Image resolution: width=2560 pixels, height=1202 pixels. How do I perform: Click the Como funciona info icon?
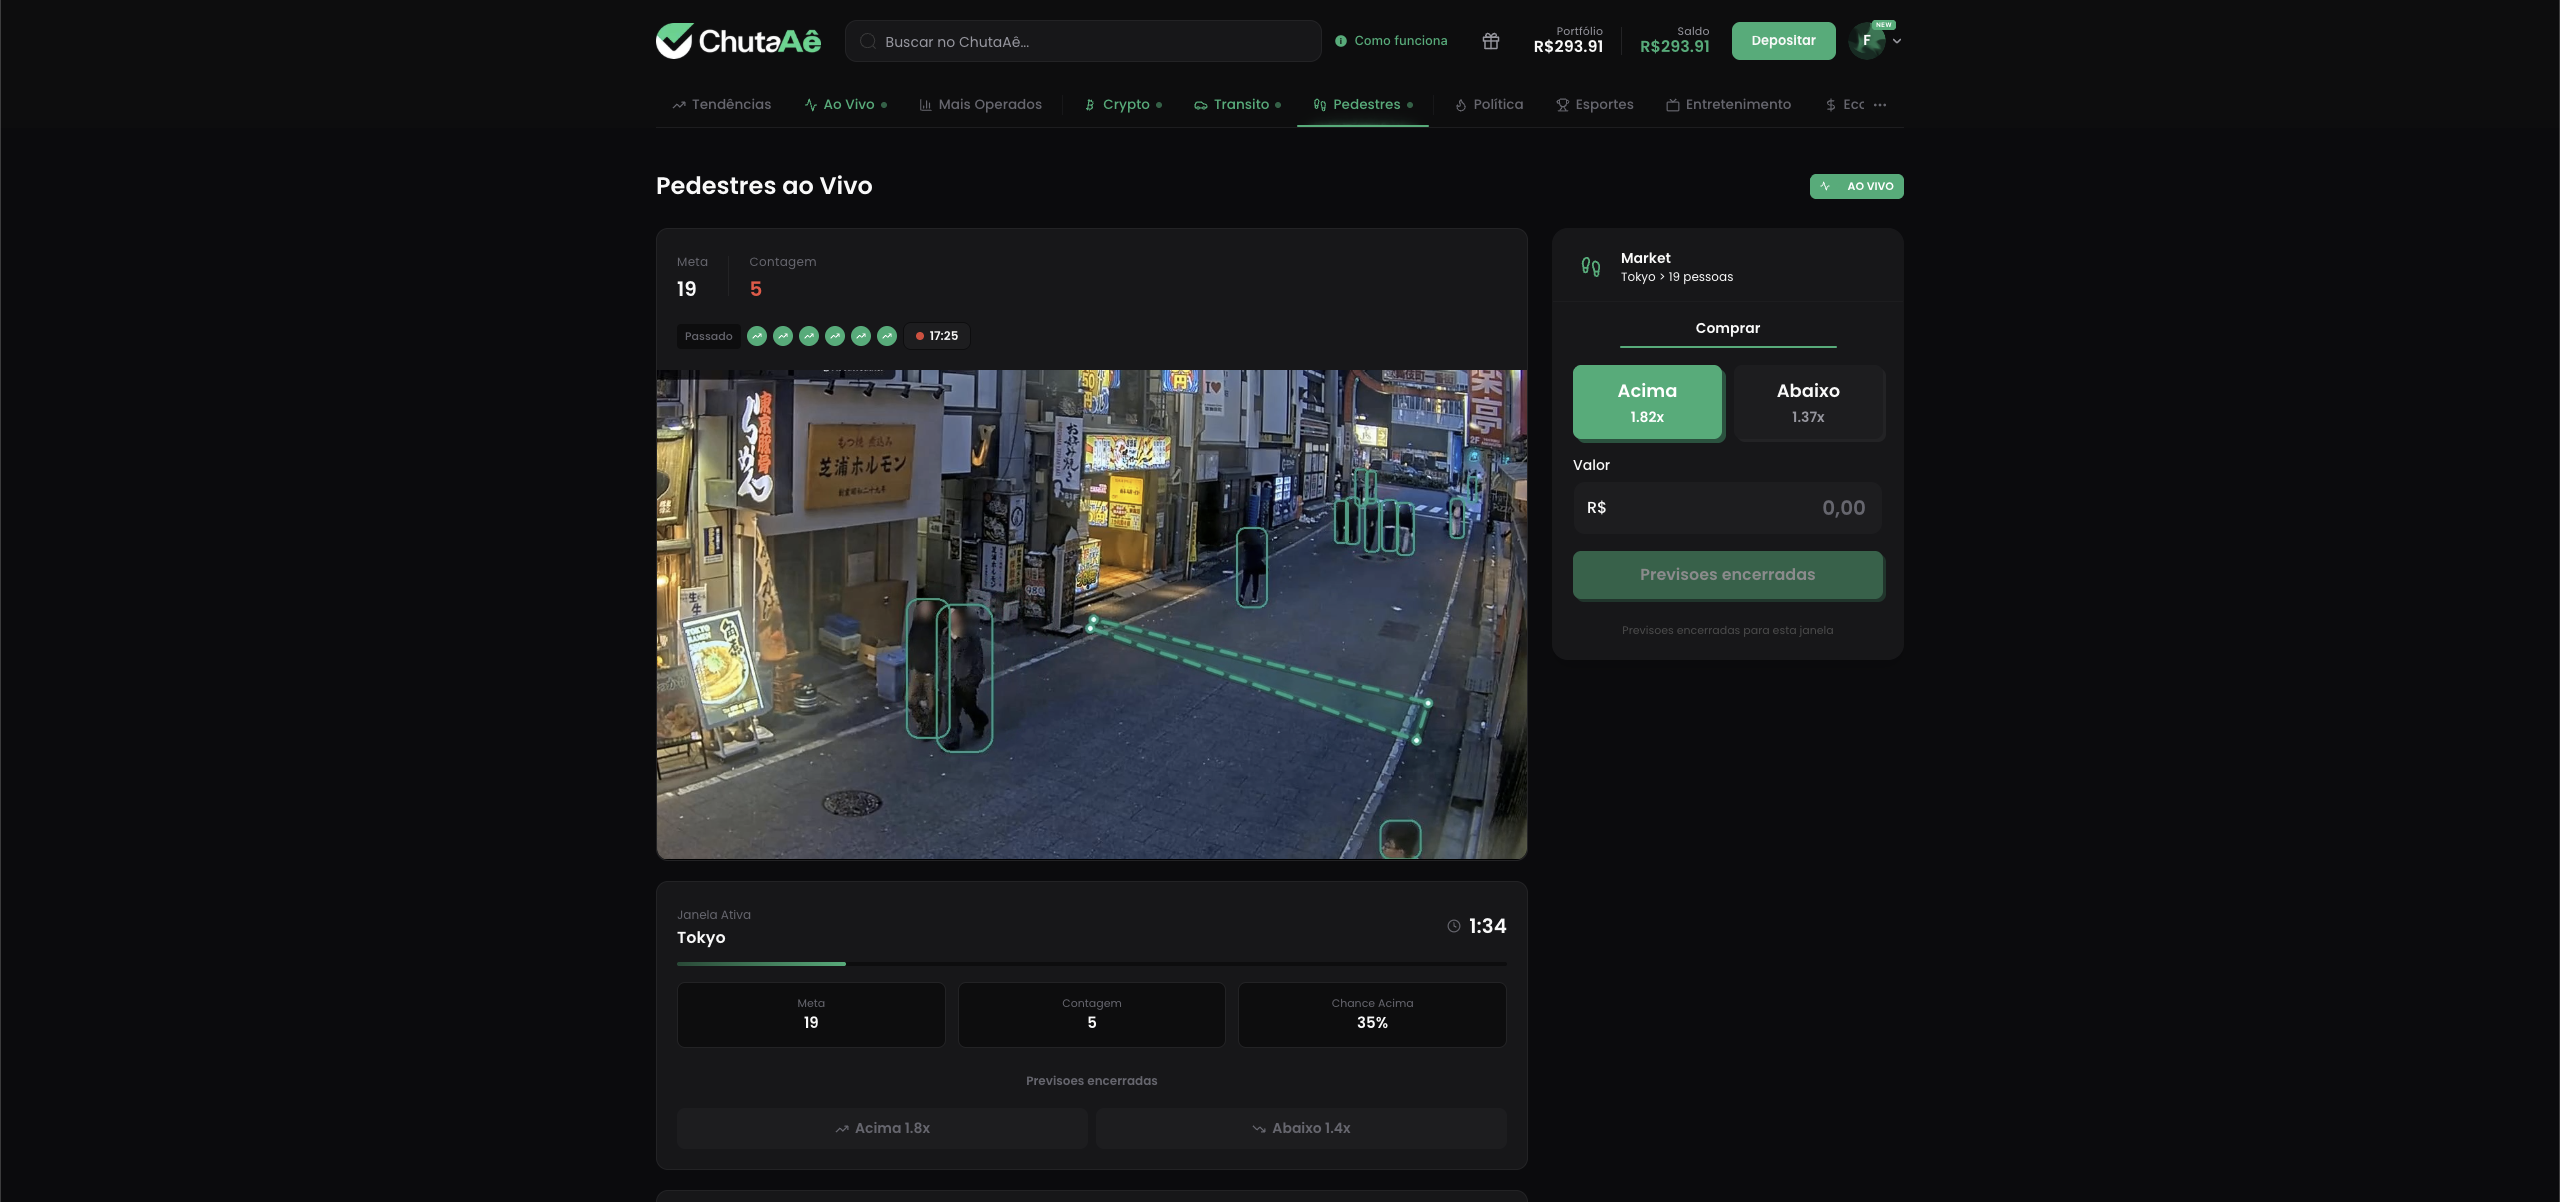tap(1341, 41)
